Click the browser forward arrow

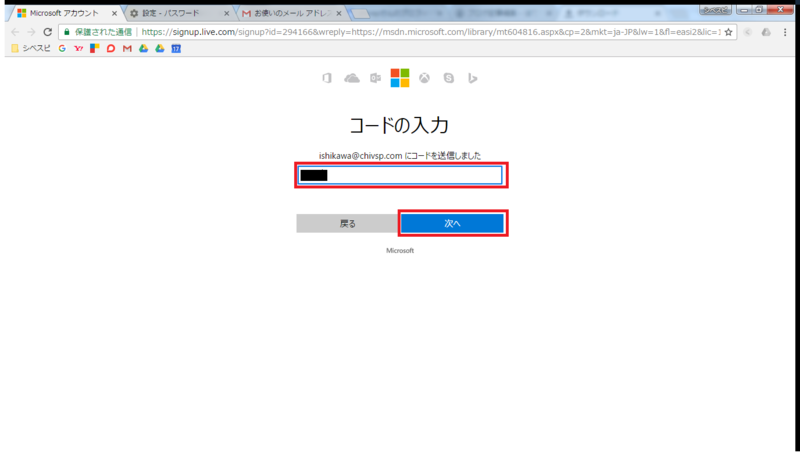coord(31,32)
